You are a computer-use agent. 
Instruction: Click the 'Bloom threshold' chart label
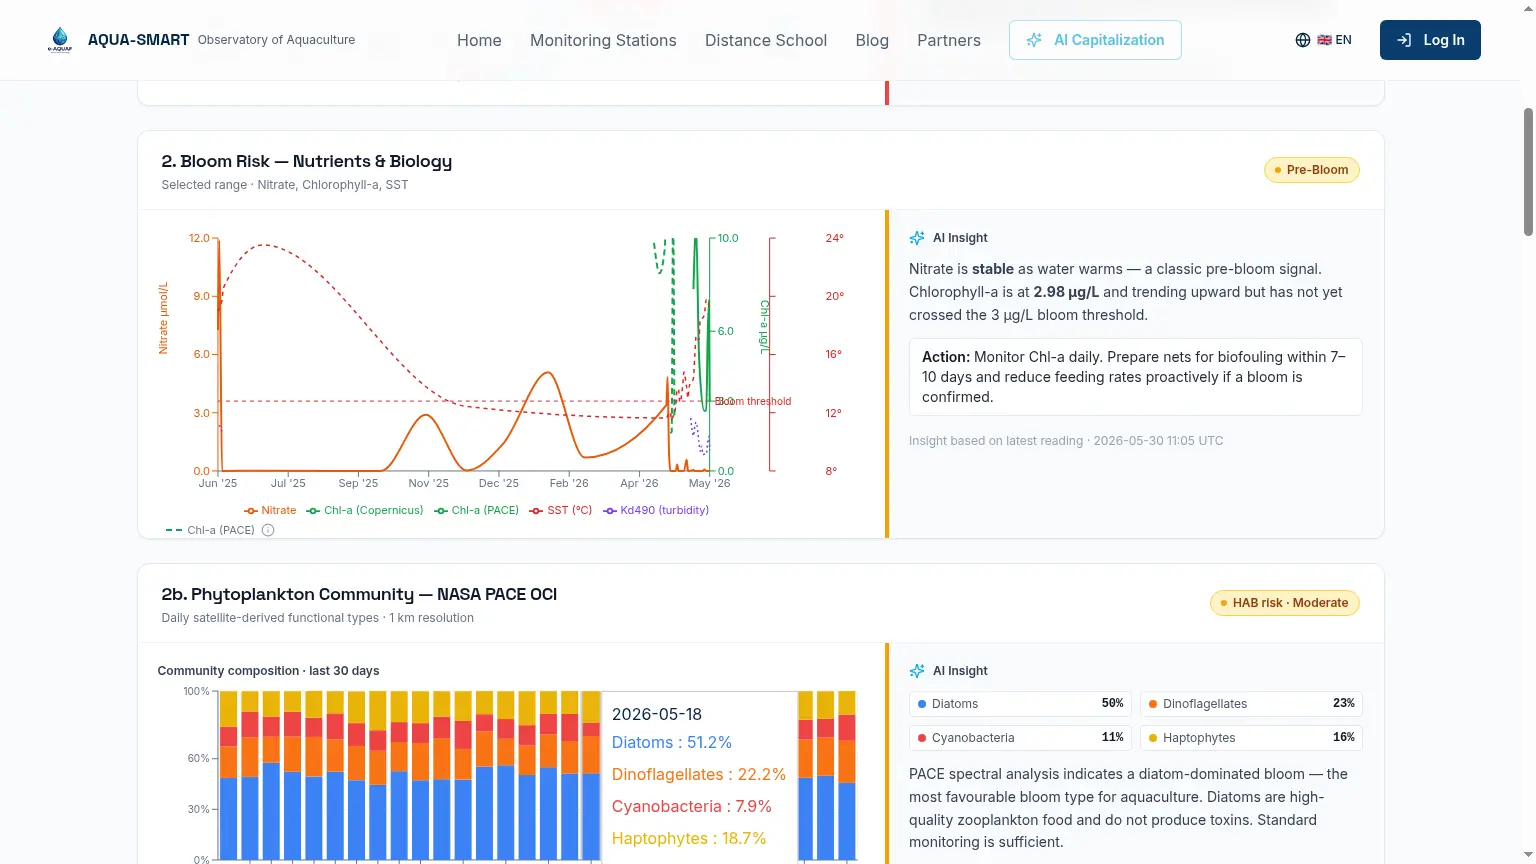[753, 401]
